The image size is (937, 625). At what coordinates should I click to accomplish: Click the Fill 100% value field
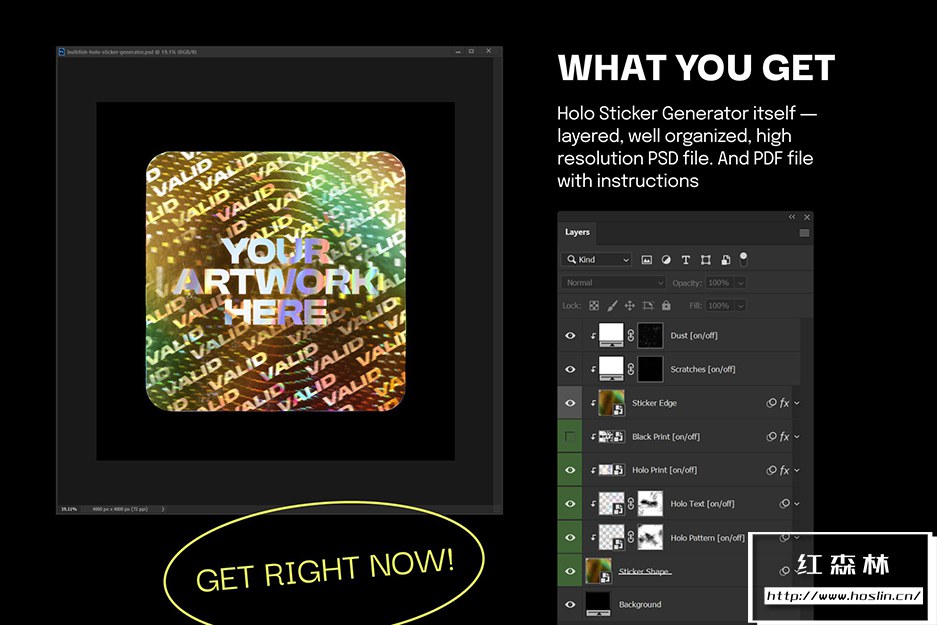click(x=719, y=306)
